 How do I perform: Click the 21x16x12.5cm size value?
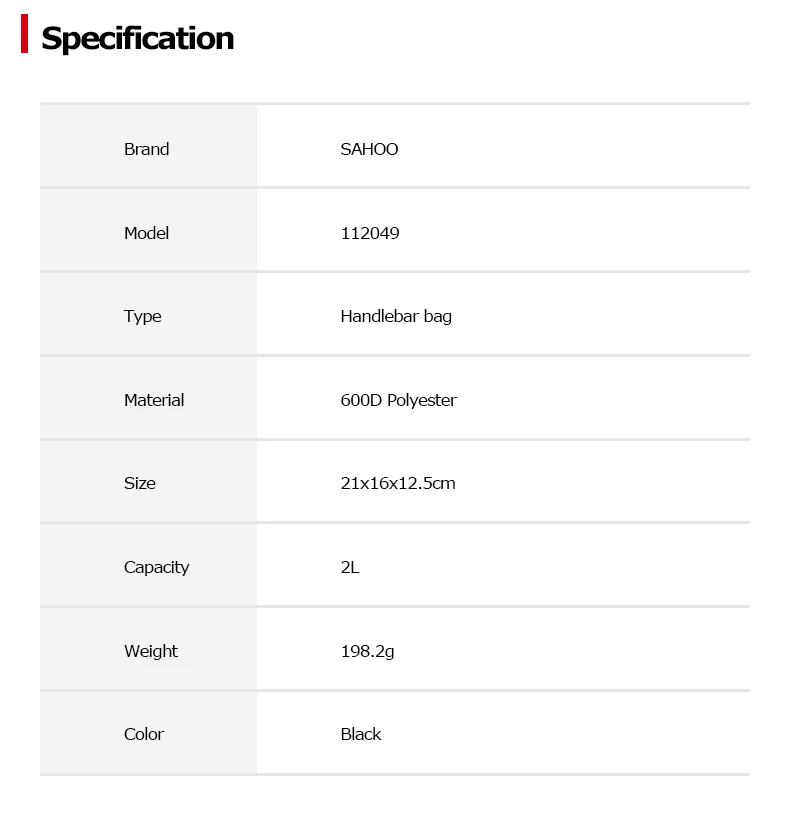(x=398, y=484)
